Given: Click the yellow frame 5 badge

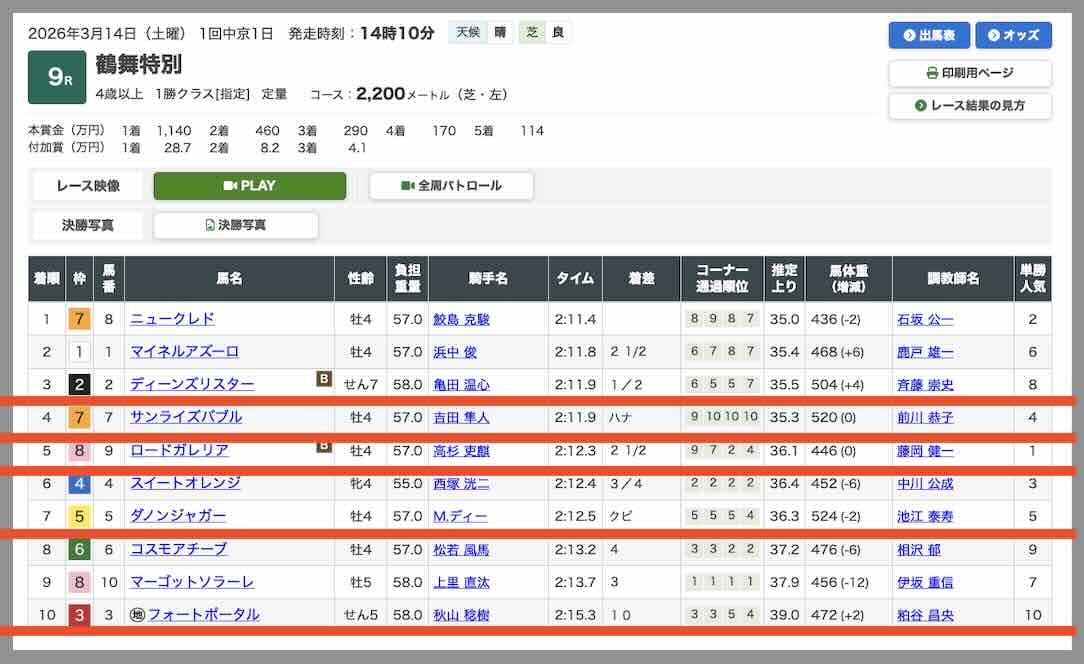Looking at the screenshot, I should [x=79, y=517].
